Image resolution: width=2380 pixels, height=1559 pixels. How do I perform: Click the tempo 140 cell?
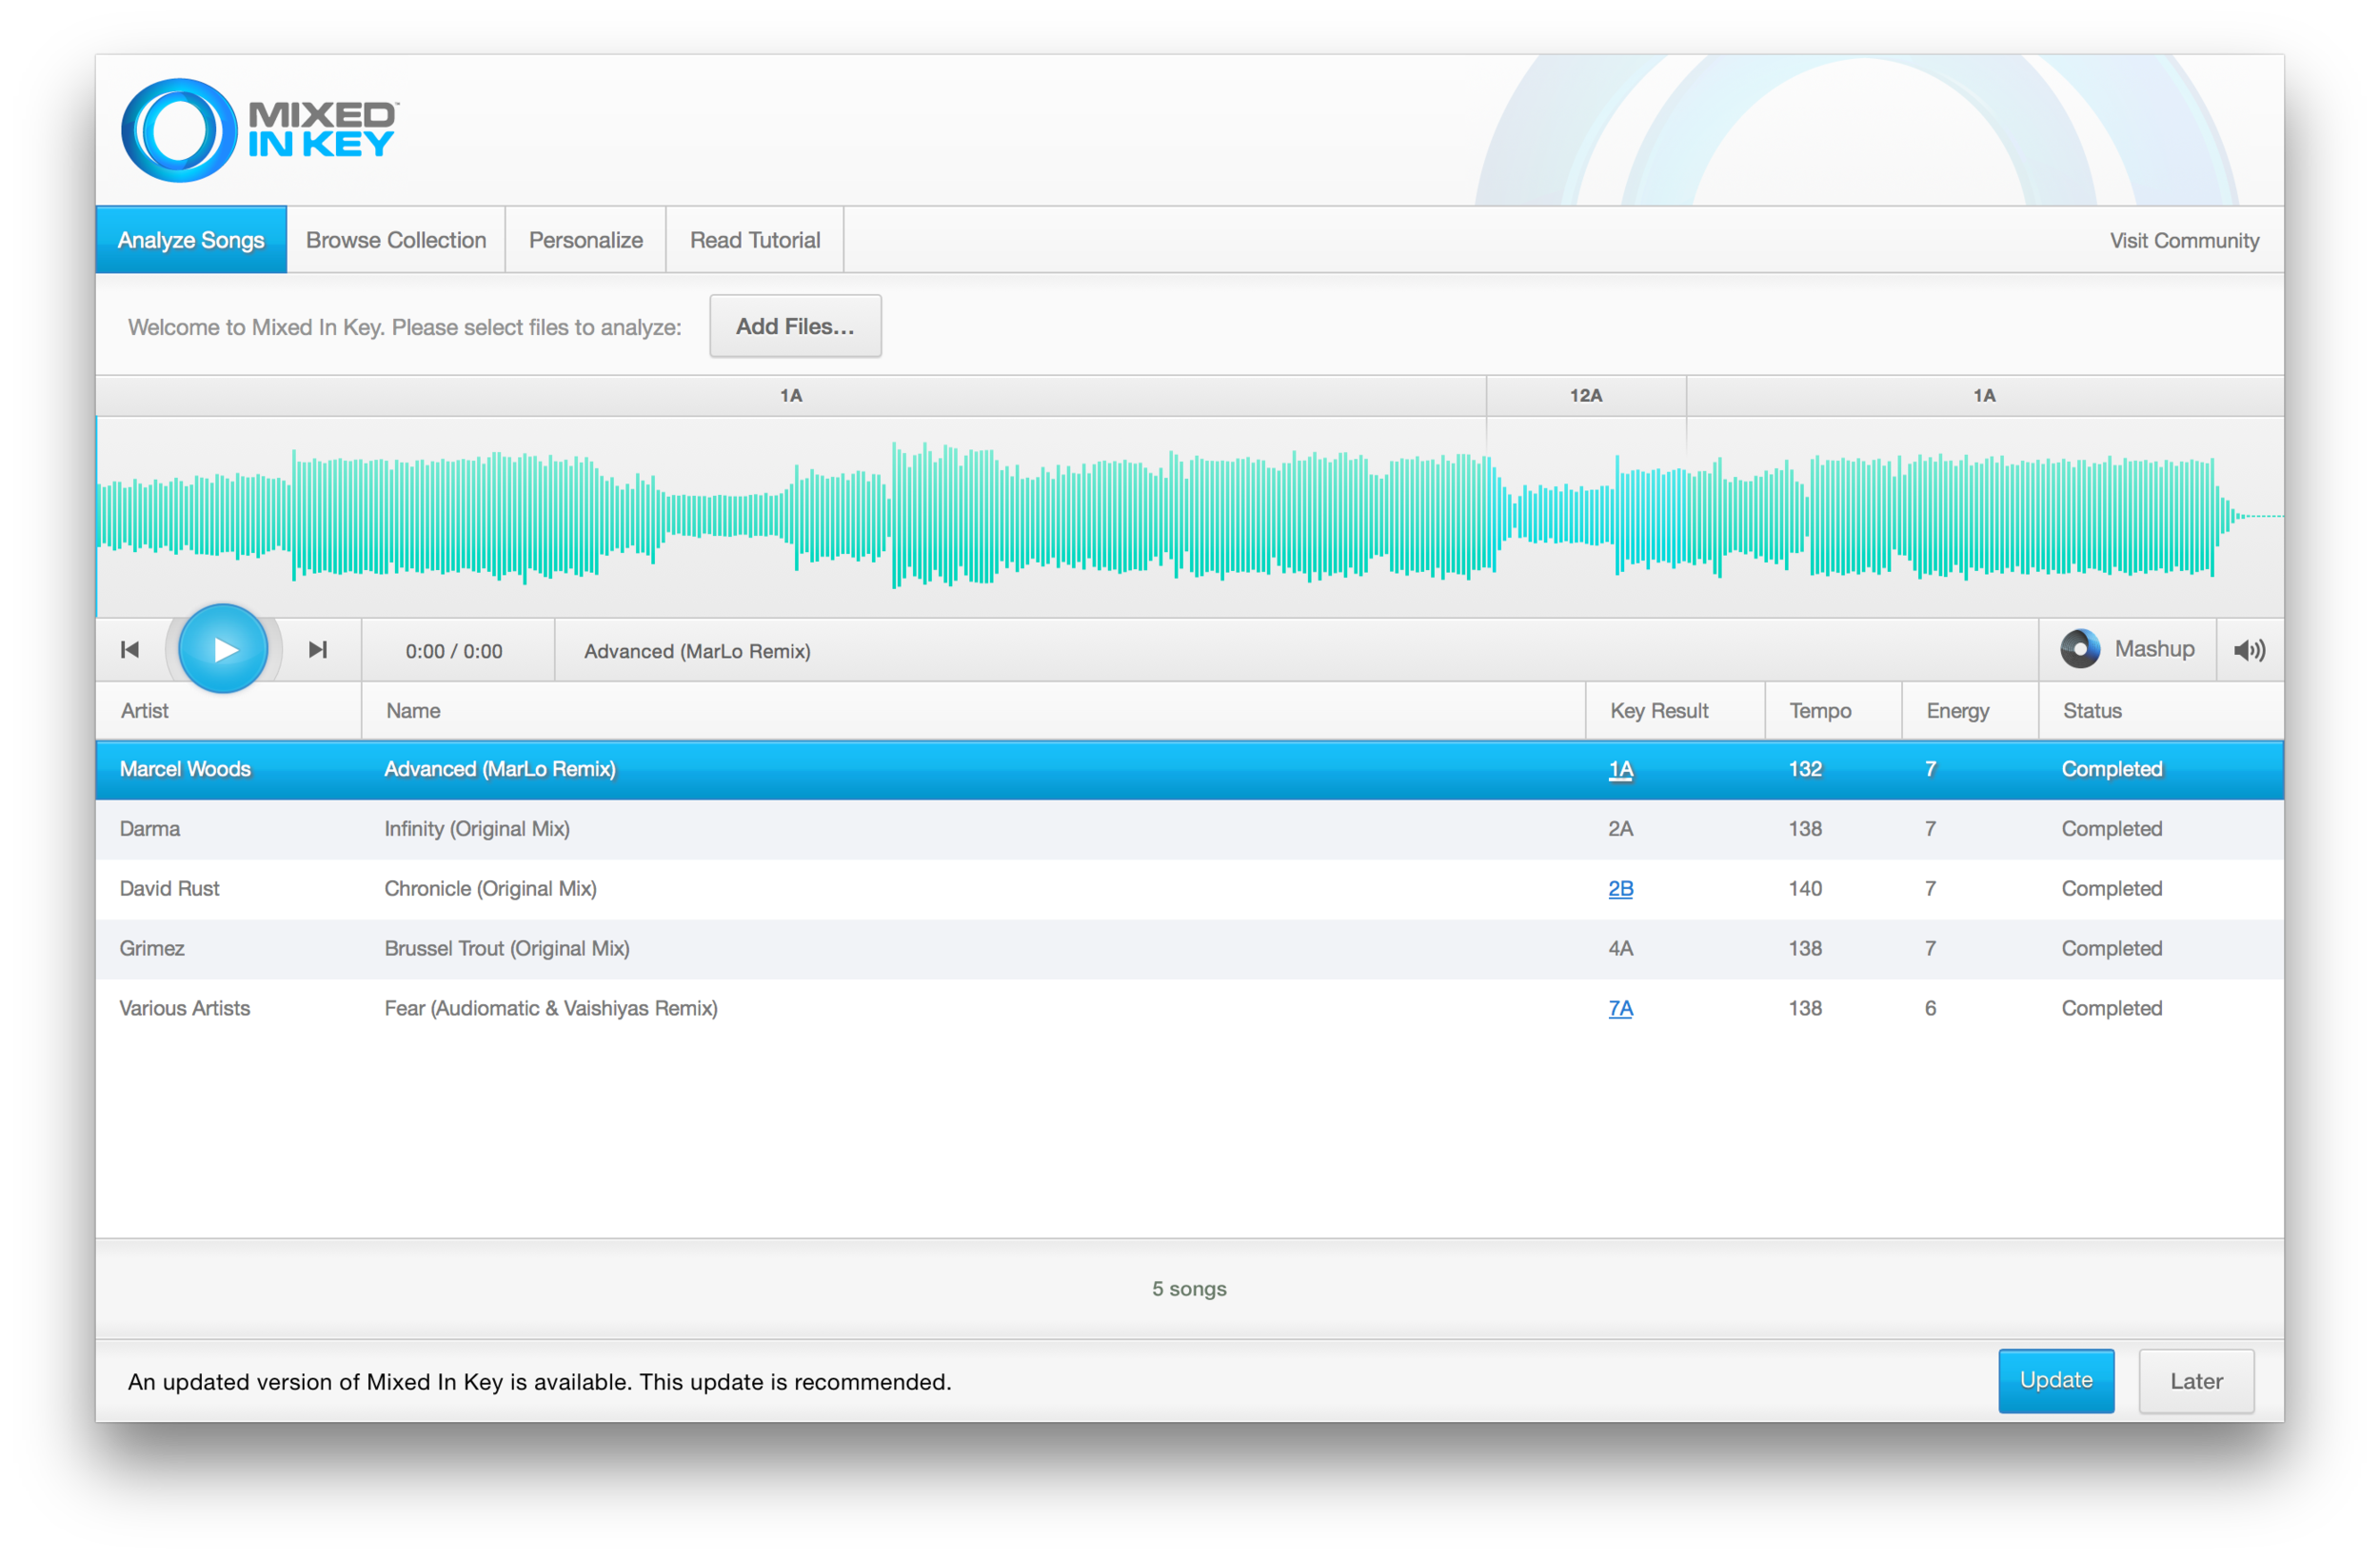(x=1805, y=889)
